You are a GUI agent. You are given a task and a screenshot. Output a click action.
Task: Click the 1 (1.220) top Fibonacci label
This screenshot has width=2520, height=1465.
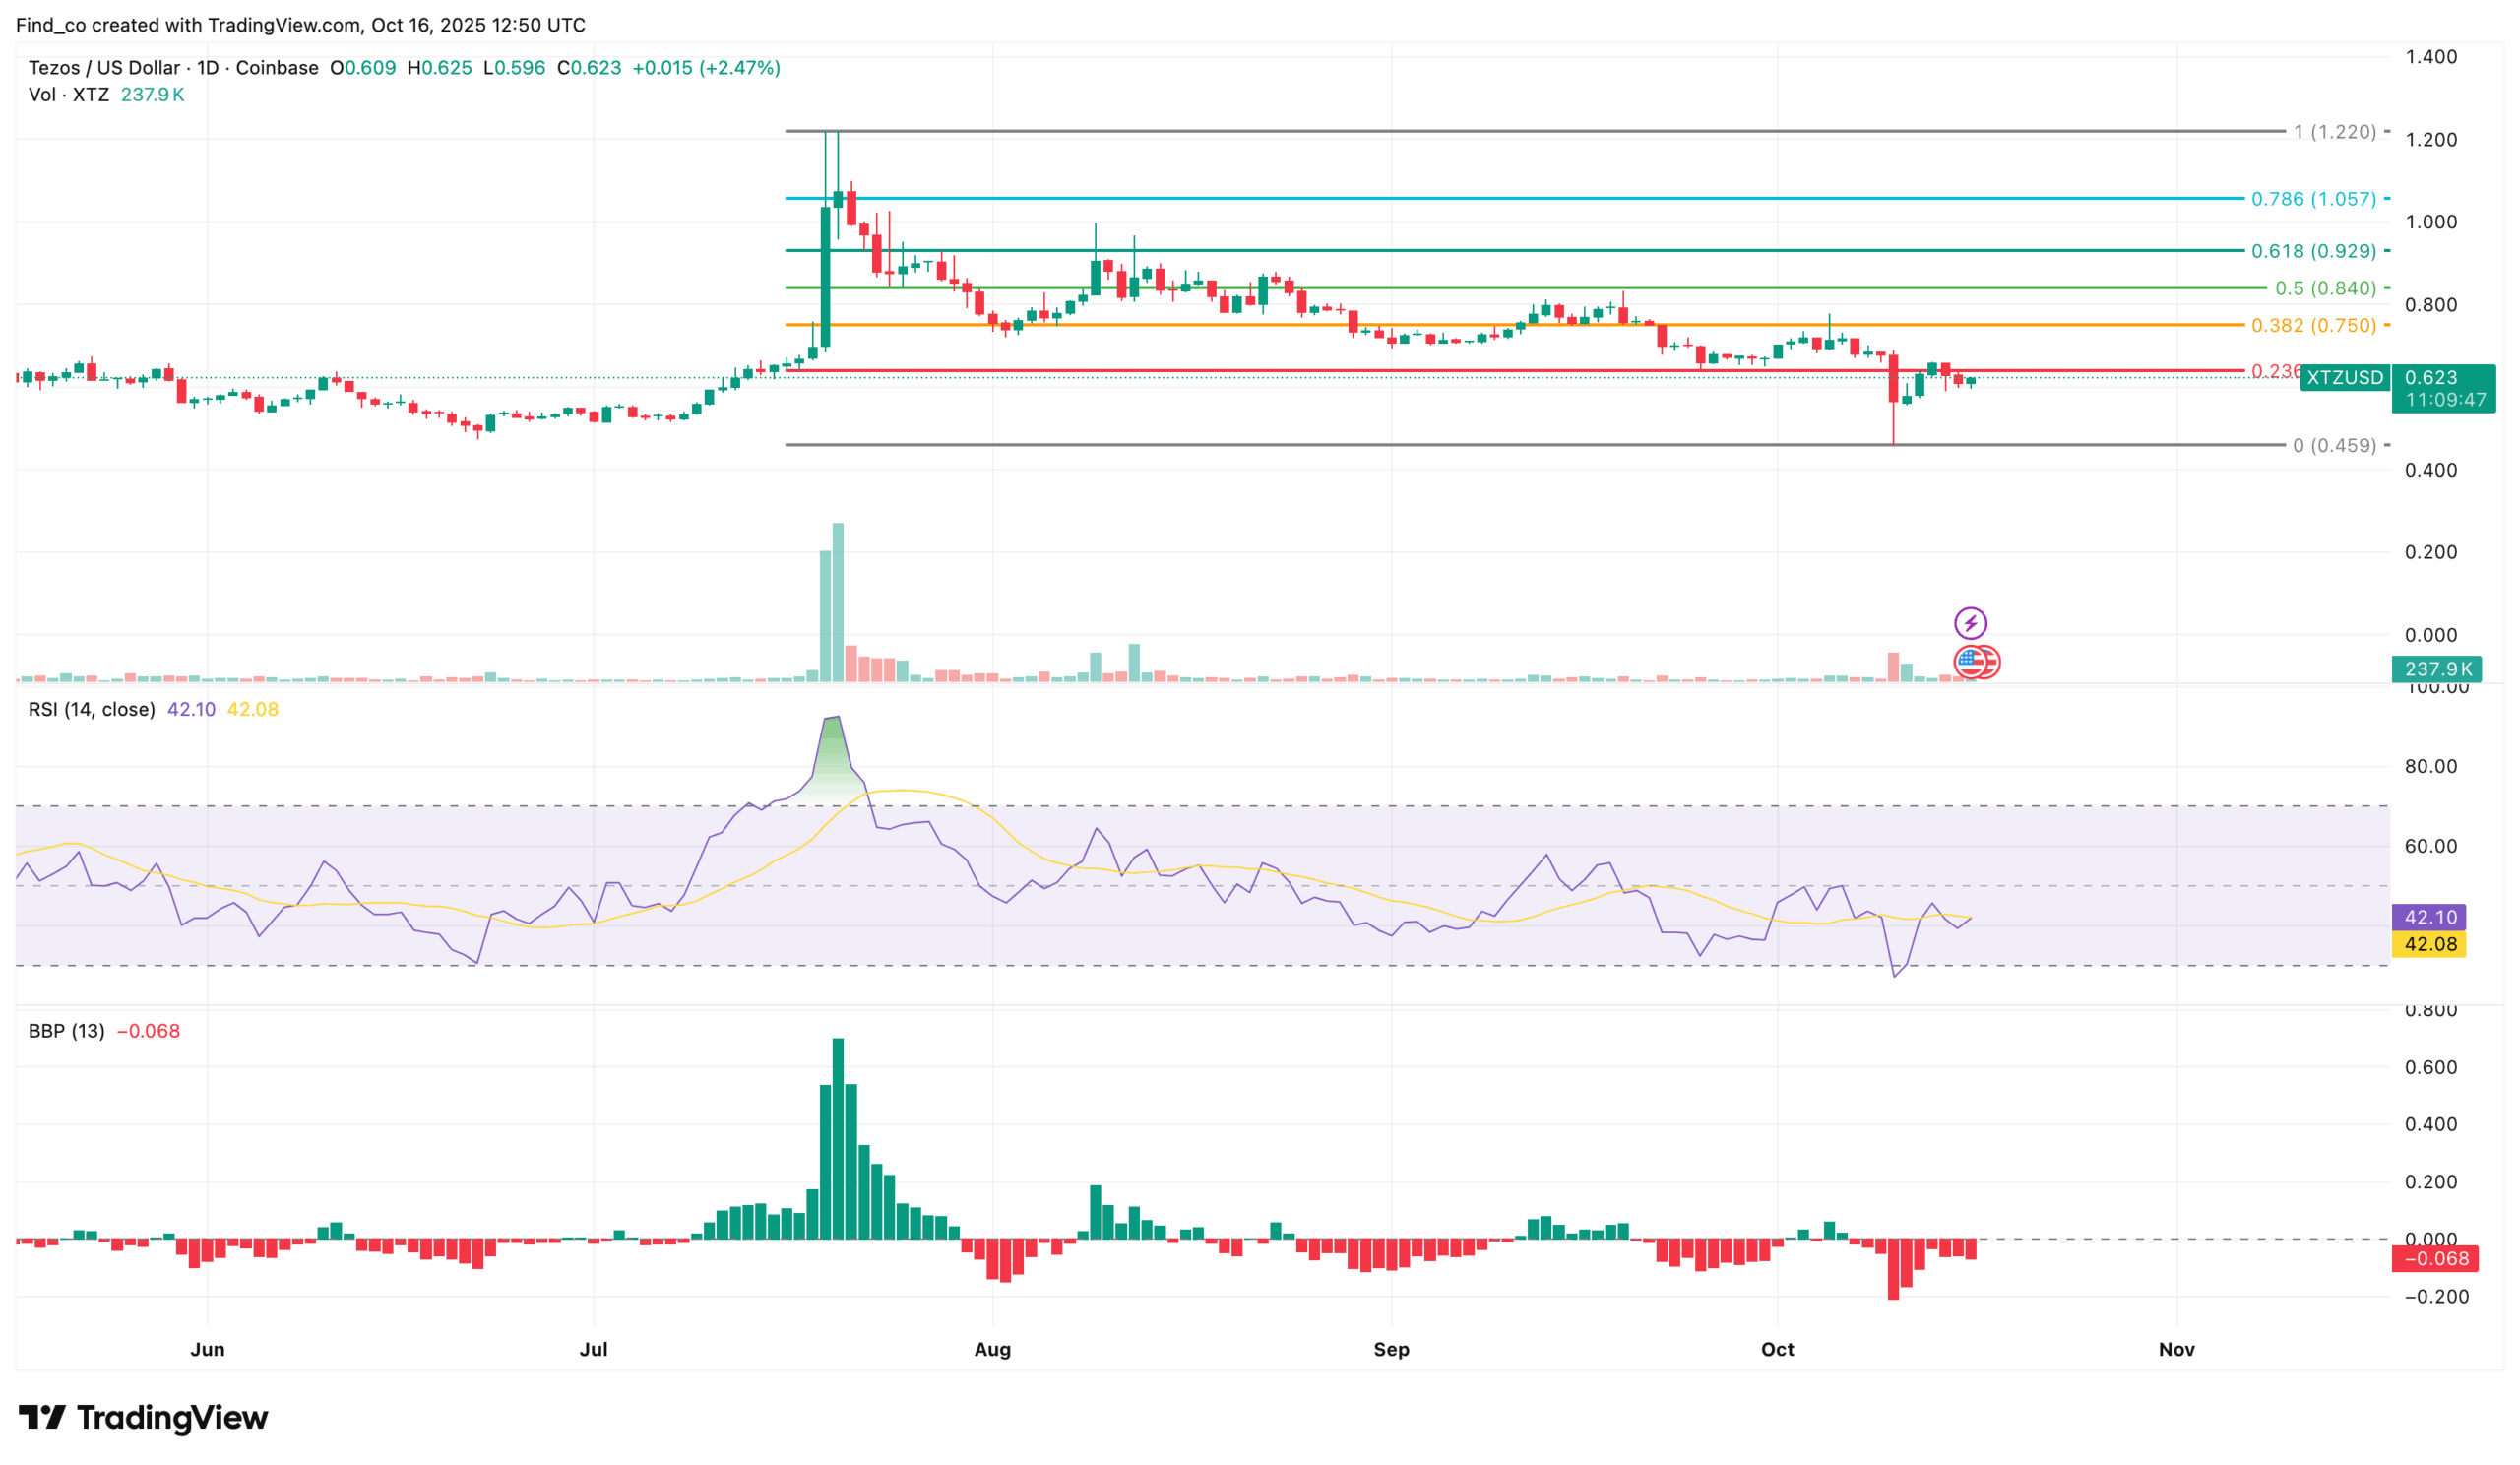pos(2334,132)
